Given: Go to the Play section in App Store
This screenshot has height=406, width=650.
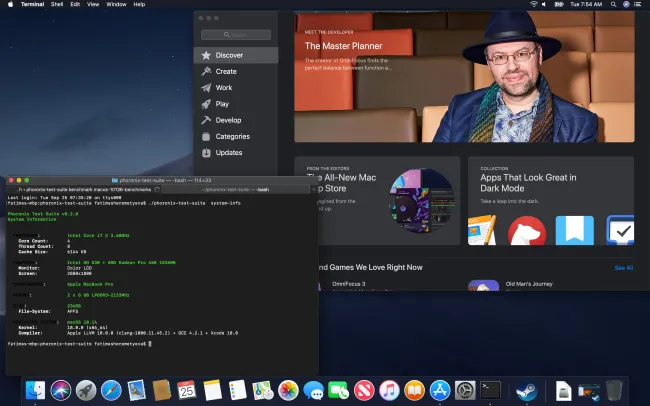Looking at the screenshot, I should point(235,104).
